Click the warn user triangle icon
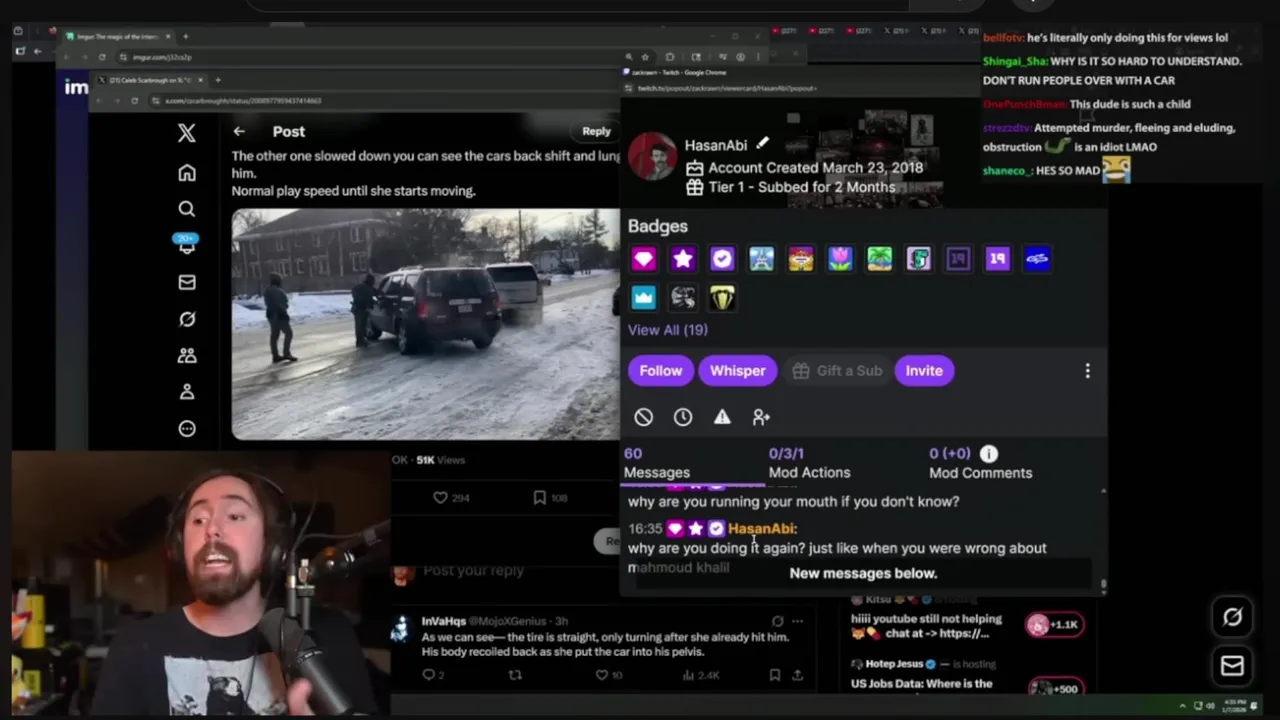Screen dimensions: 1280x720 click(722, 417)
